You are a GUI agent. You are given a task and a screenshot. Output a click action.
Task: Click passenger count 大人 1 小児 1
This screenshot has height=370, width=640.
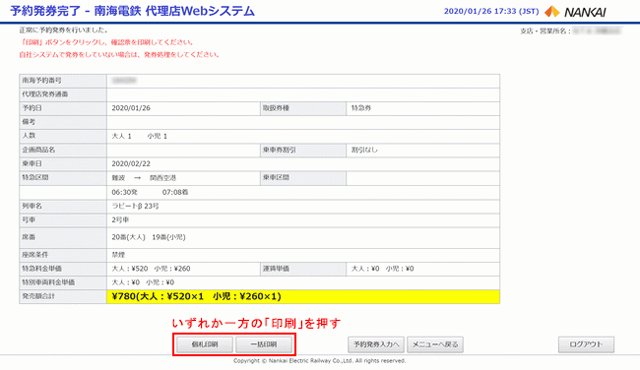139,136
